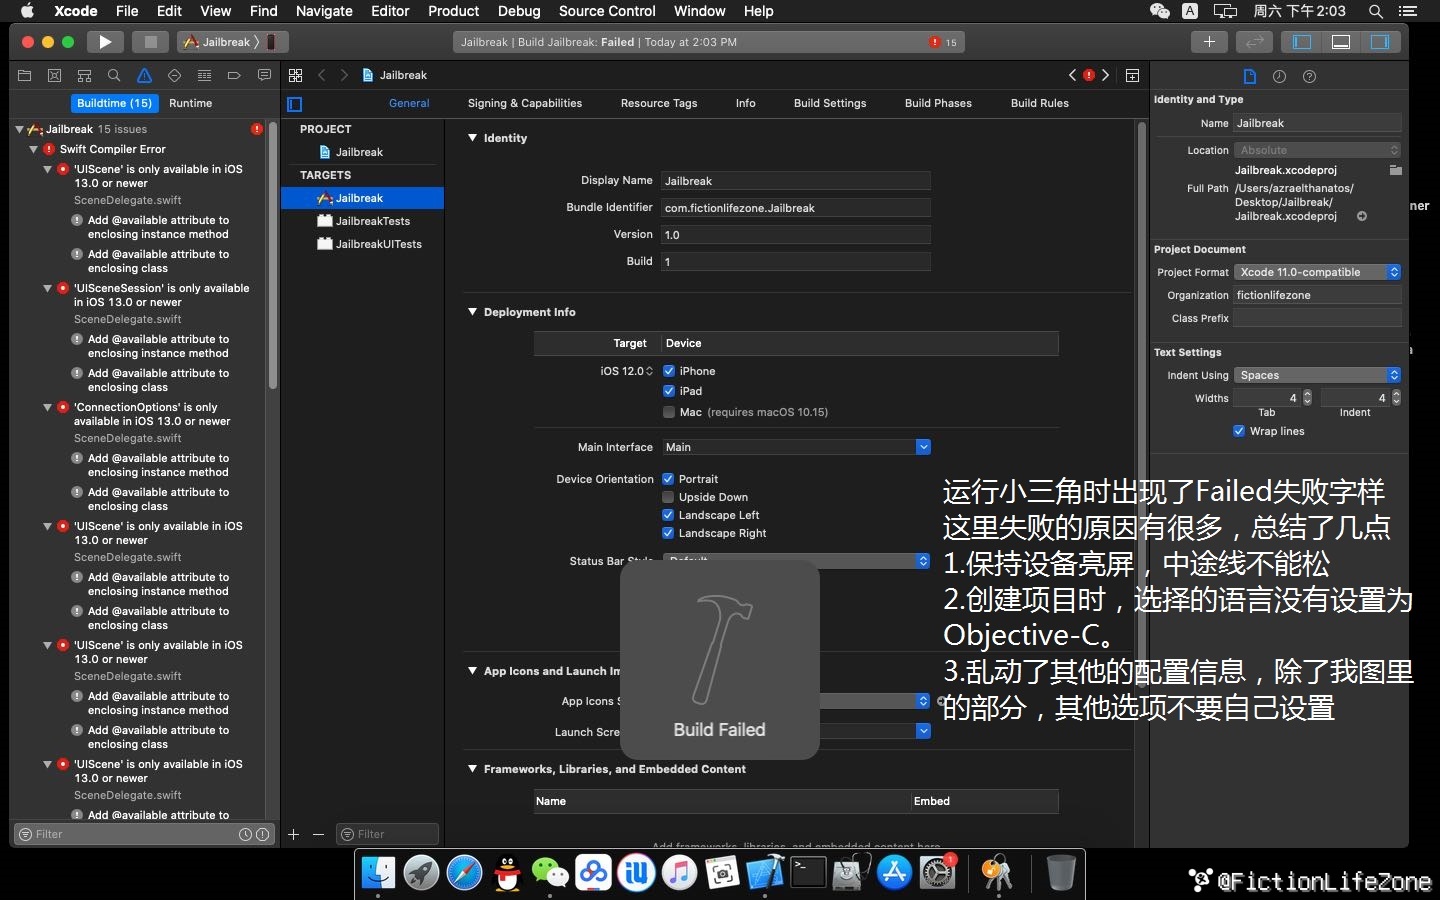Switch to the Signing & Capabilities tab
1440x900 pixels.
point(524,103)
